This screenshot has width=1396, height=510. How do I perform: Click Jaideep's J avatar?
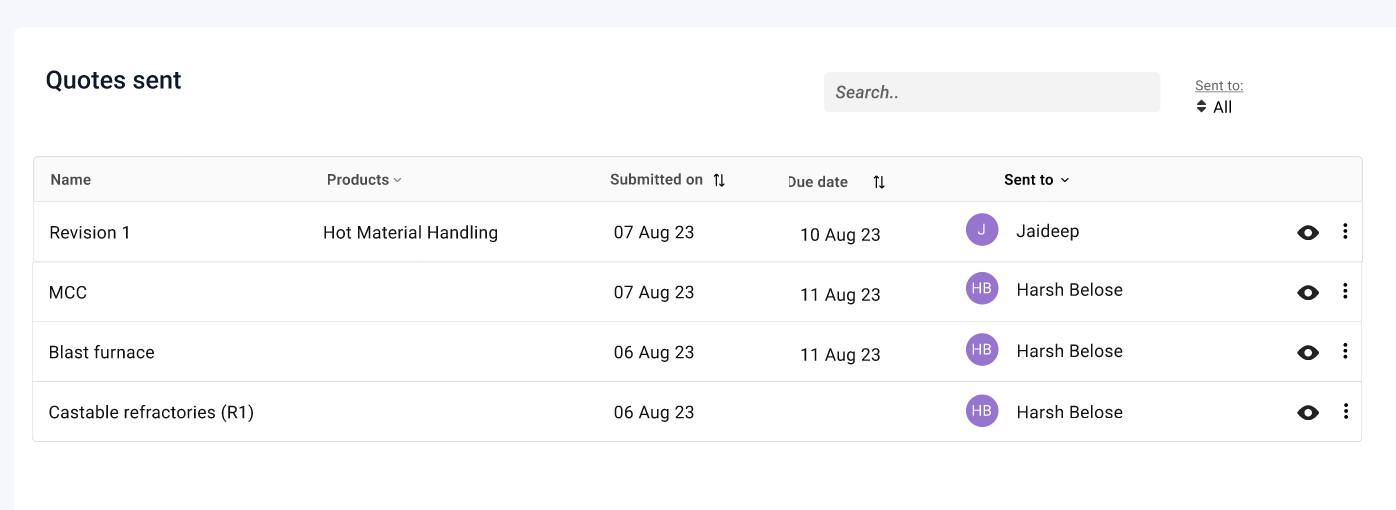pyautogui.click(x=982, y=230)
